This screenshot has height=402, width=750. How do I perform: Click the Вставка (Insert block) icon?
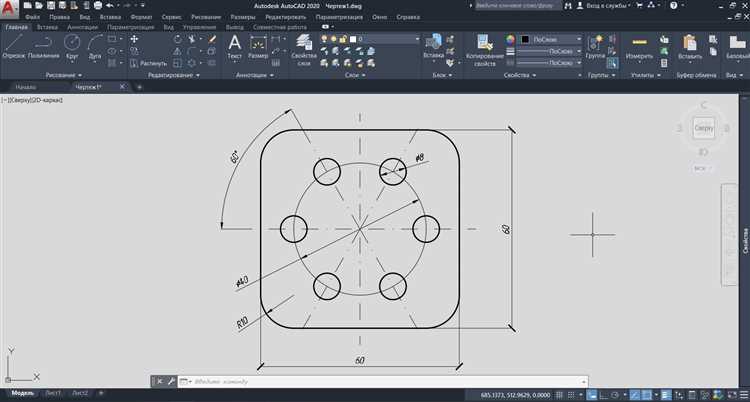[x=434, y=46]
